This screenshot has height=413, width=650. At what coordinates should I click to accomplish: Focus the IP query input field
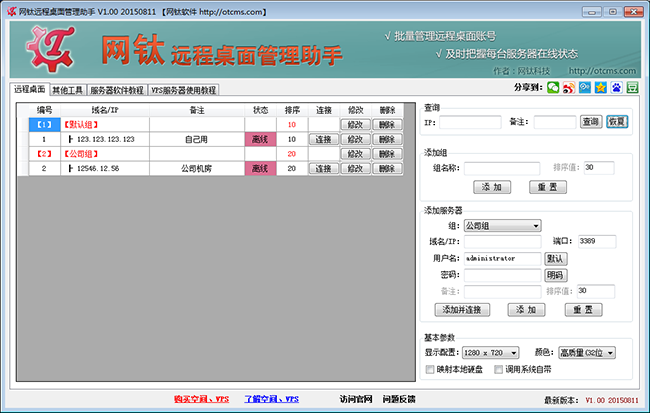pos(471,122)
